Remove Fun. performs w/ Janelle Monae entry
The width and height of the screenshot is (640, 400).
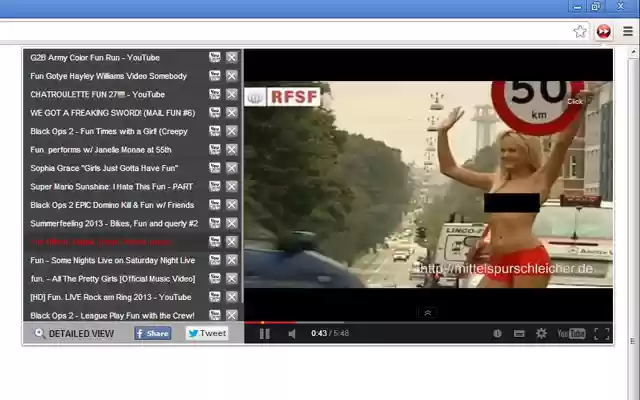tap(232, 149)
